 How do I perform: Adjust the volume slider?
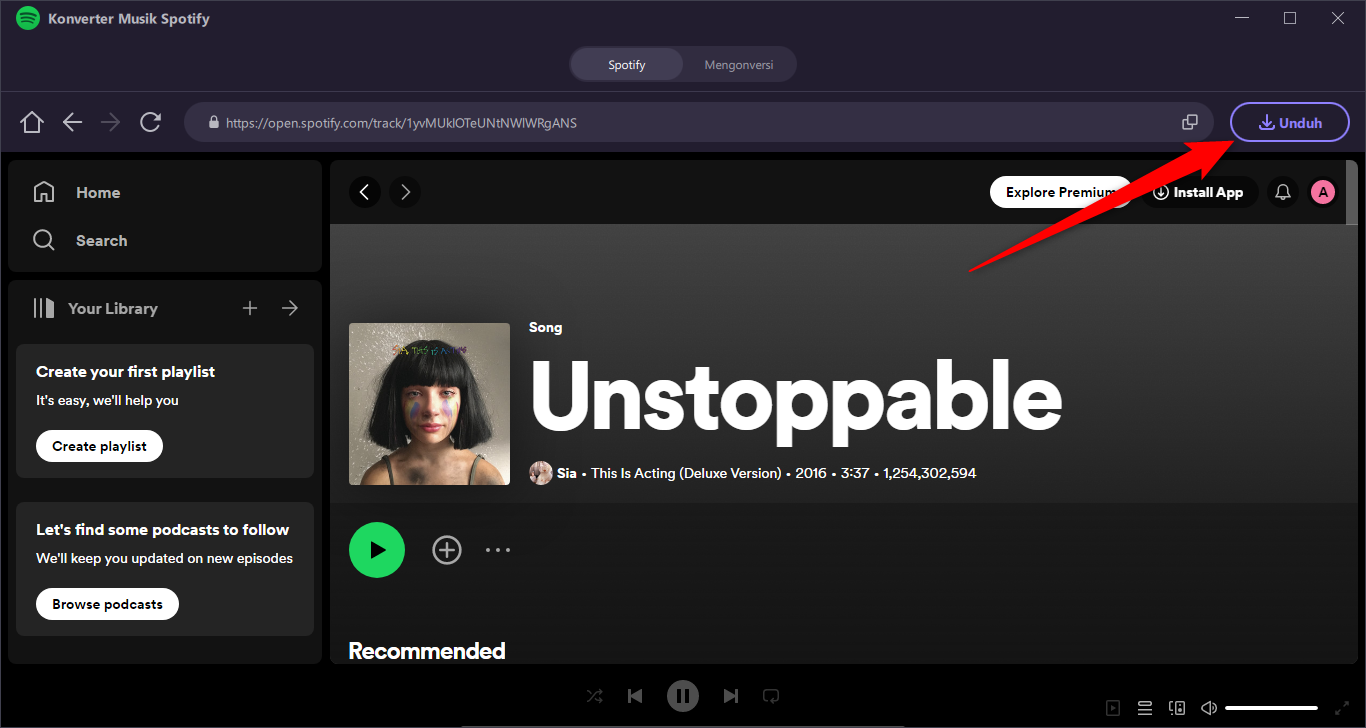[x=1271, y=708]
